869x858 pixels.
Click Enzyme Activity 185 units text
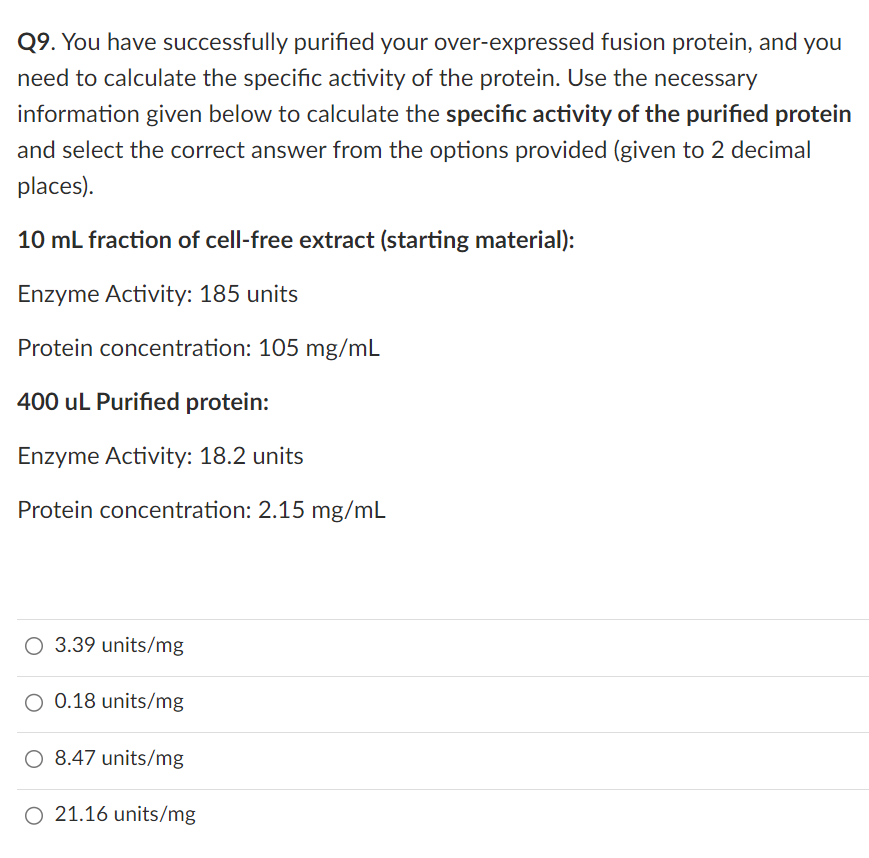point(157,294)
